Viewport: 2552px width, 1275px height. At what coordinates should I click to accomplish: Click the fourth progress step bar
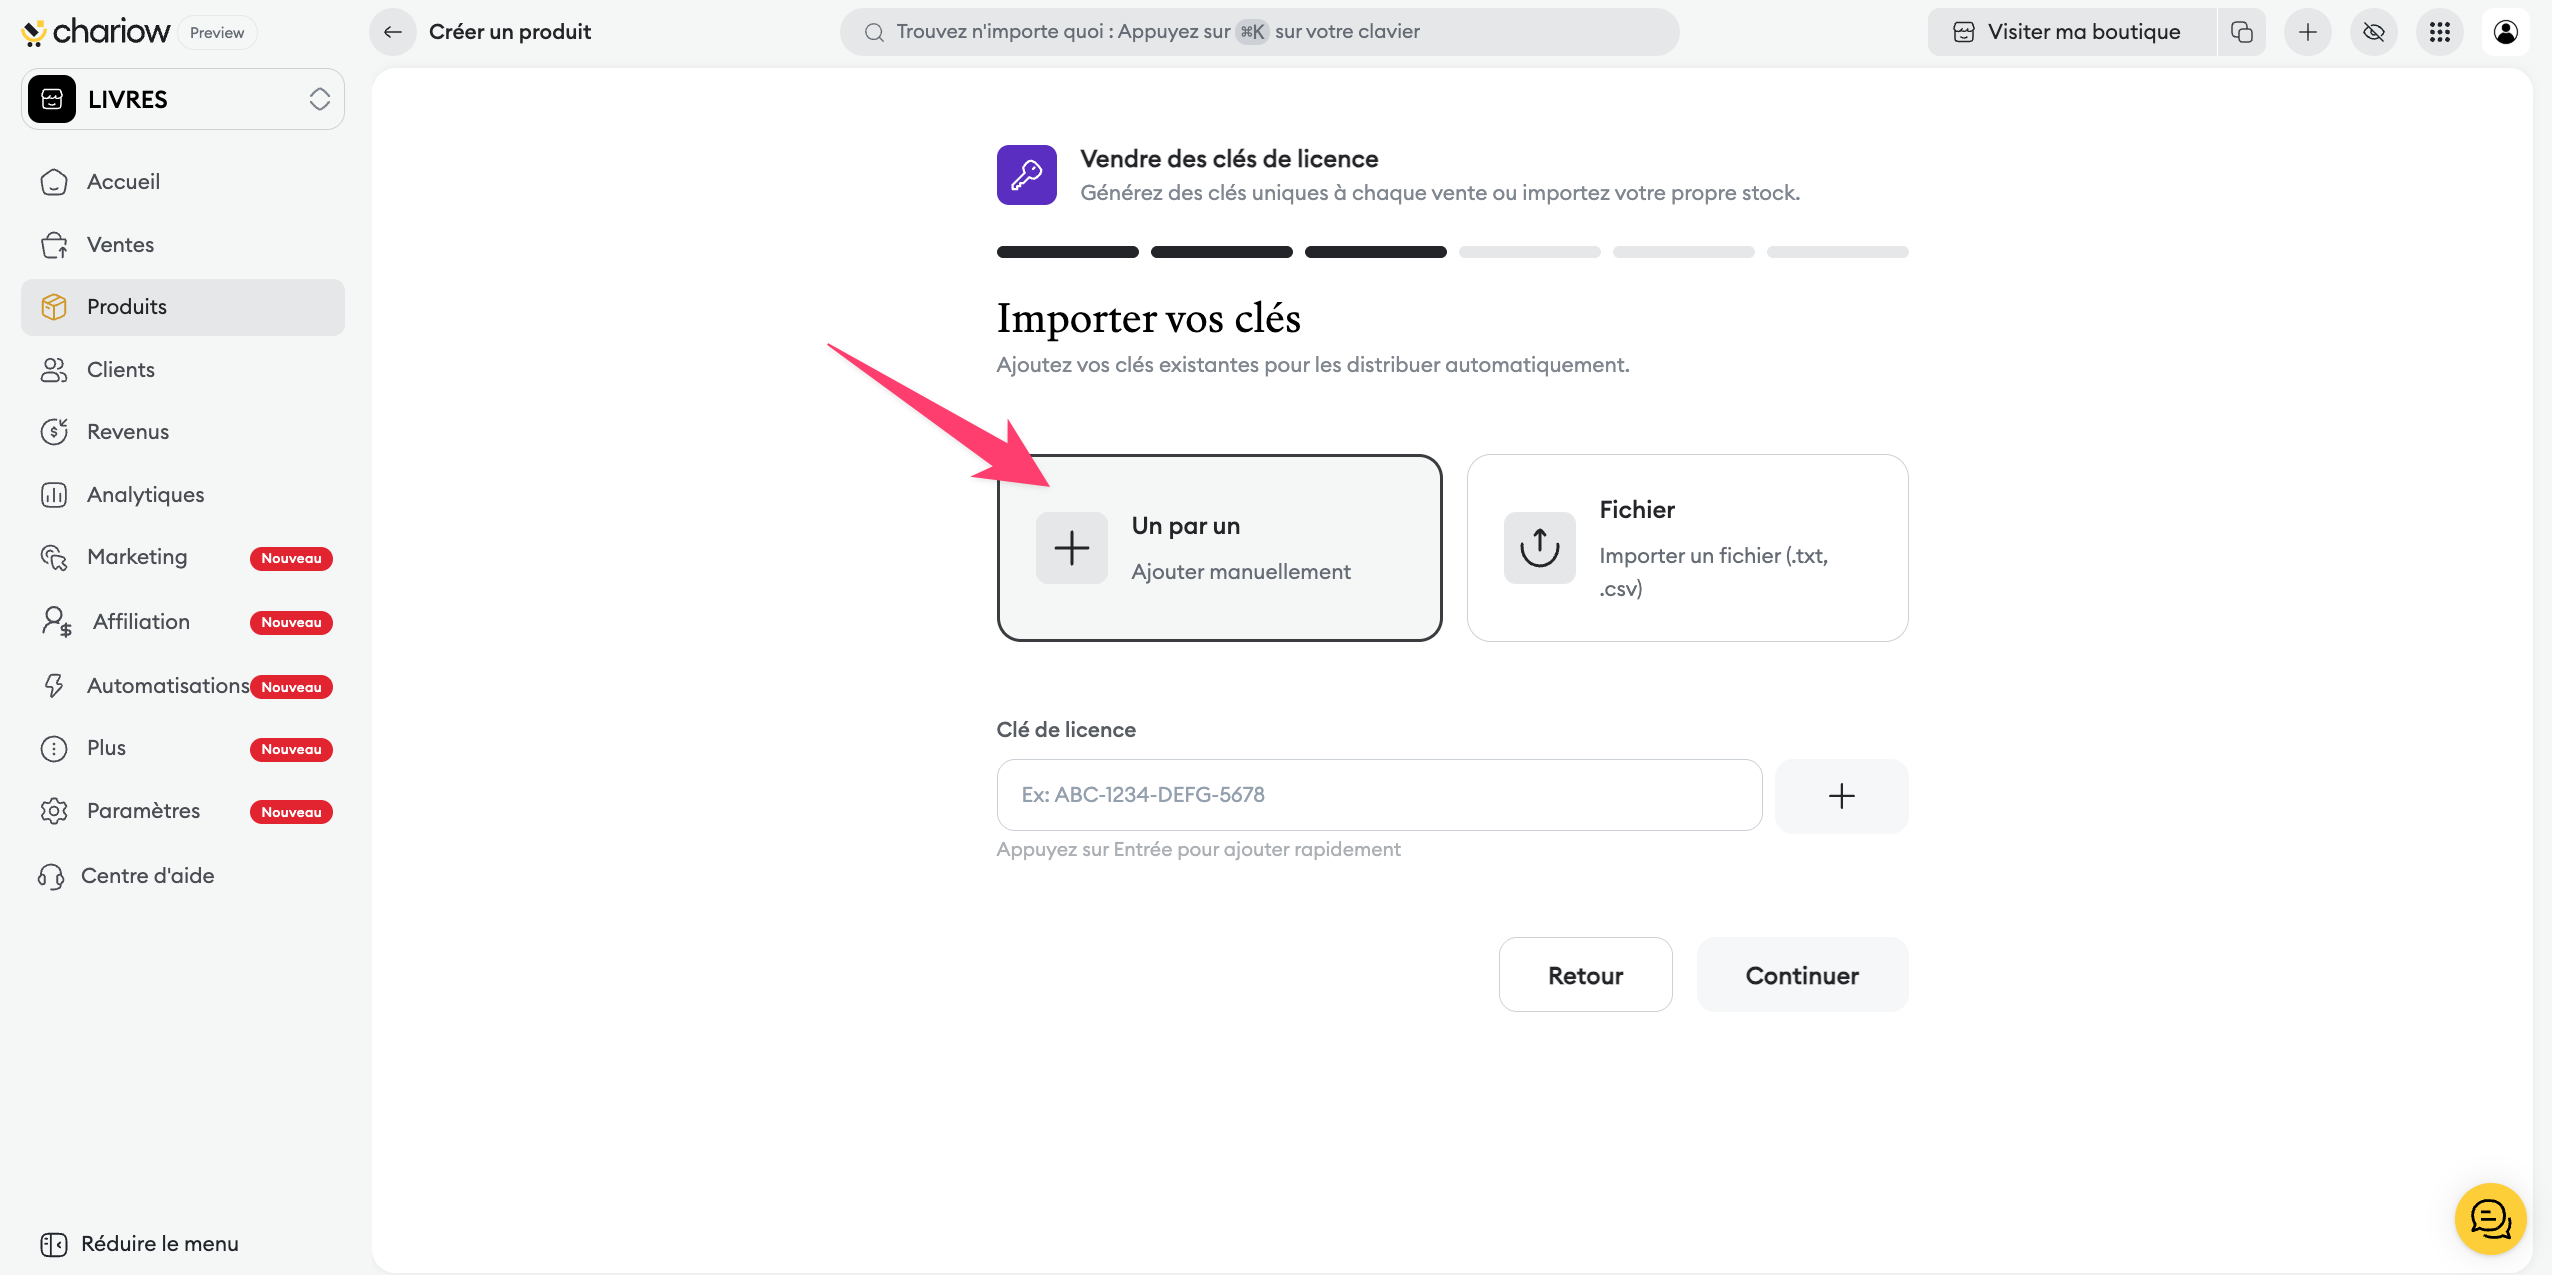pos(1529,252)
